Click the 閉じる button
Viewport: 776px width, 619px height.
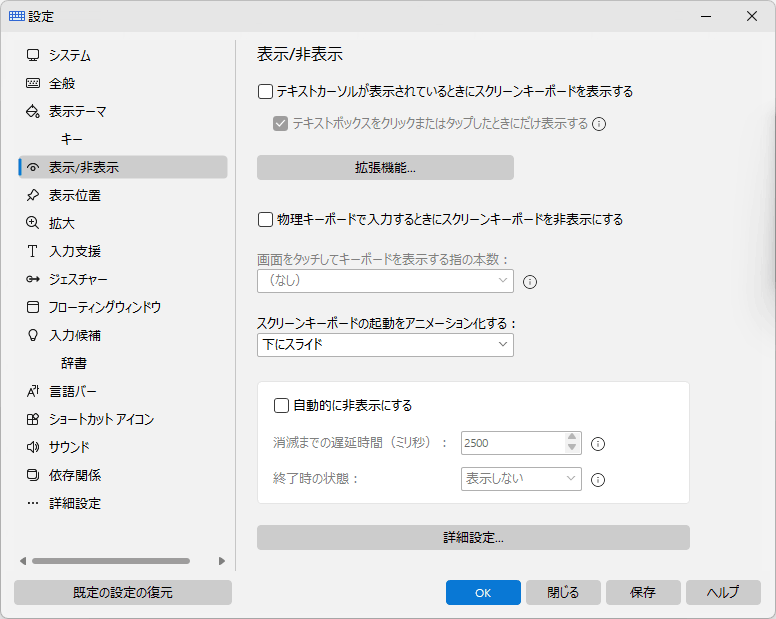click(563, 592)
